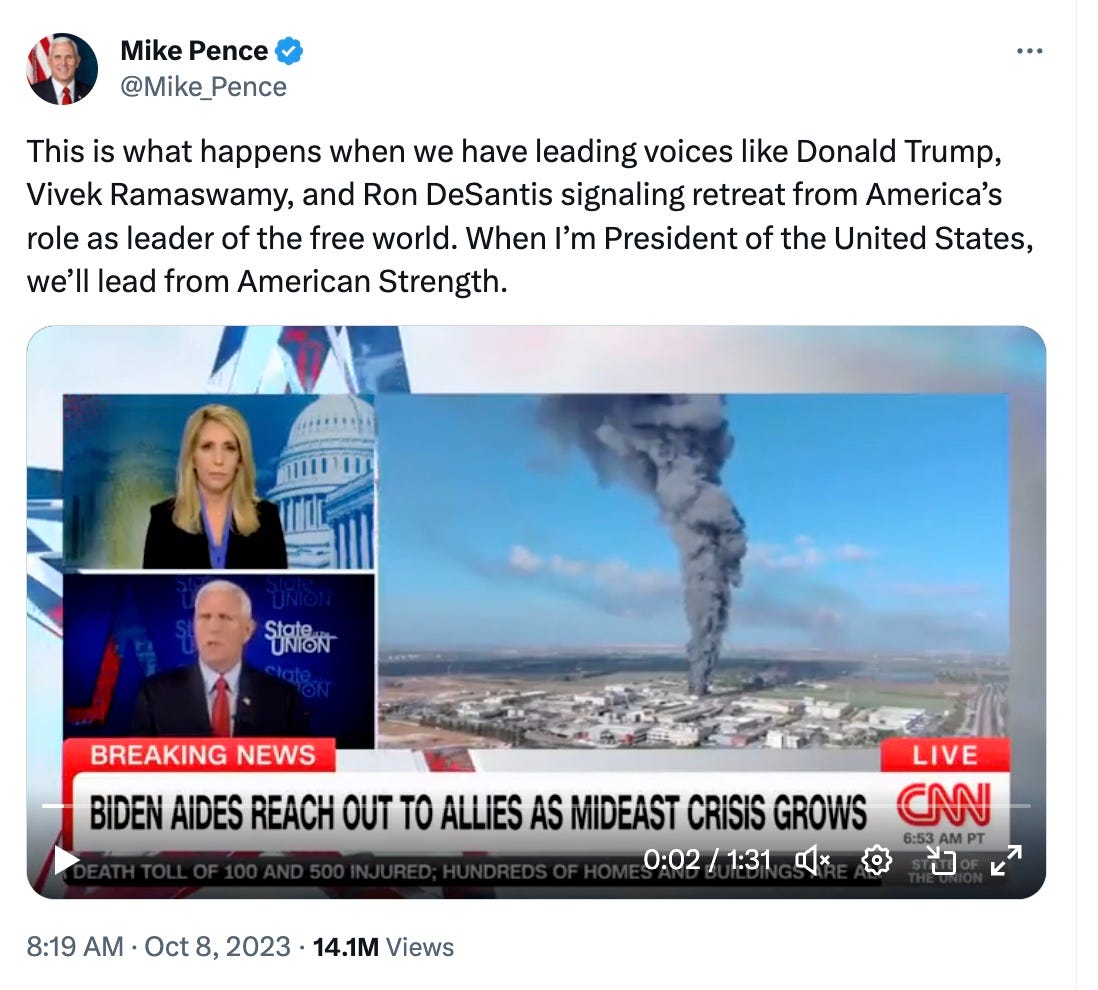Seek along the video progress bar
Viewport: 1098px width, 990px height.
point(536,807)
